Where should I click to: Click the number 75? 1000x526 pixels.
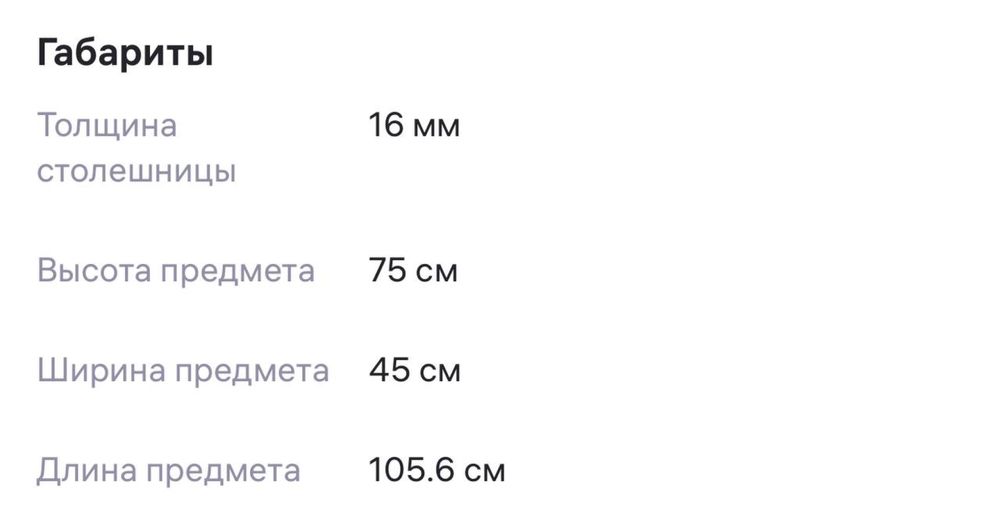click(x=387, y=270)
